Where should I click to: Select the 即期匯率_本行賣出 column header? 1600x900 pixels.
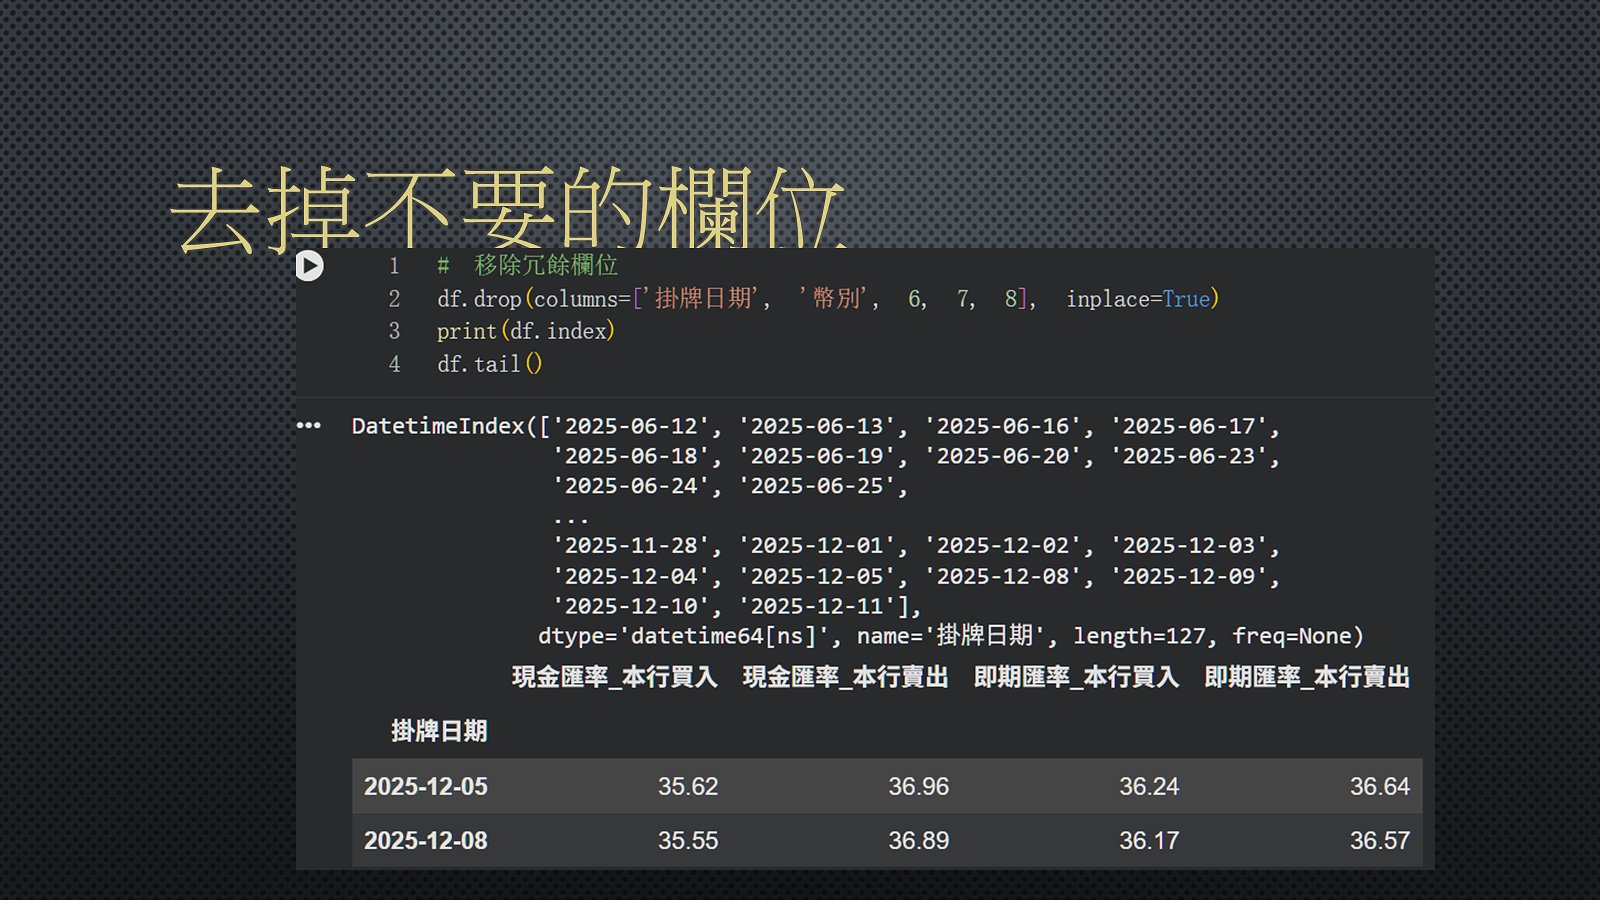click(x=1306, y=677)
